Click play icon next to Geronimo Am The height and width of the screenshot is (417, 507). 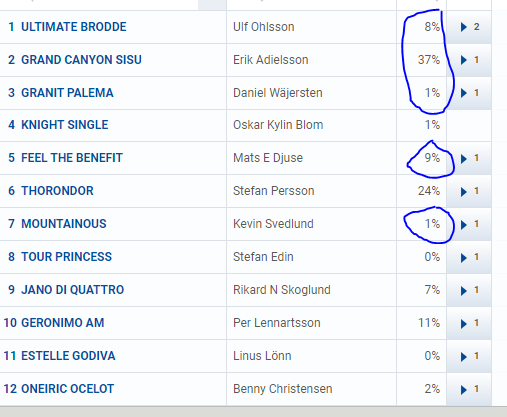click(x=463, y=324)
